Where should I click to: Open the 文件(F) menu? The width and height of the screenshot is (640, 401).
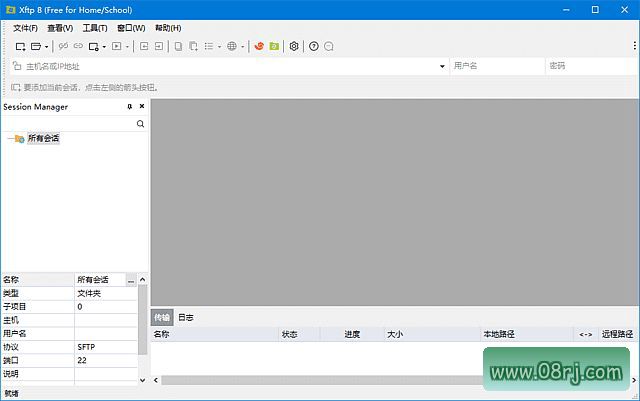(25, 28)
